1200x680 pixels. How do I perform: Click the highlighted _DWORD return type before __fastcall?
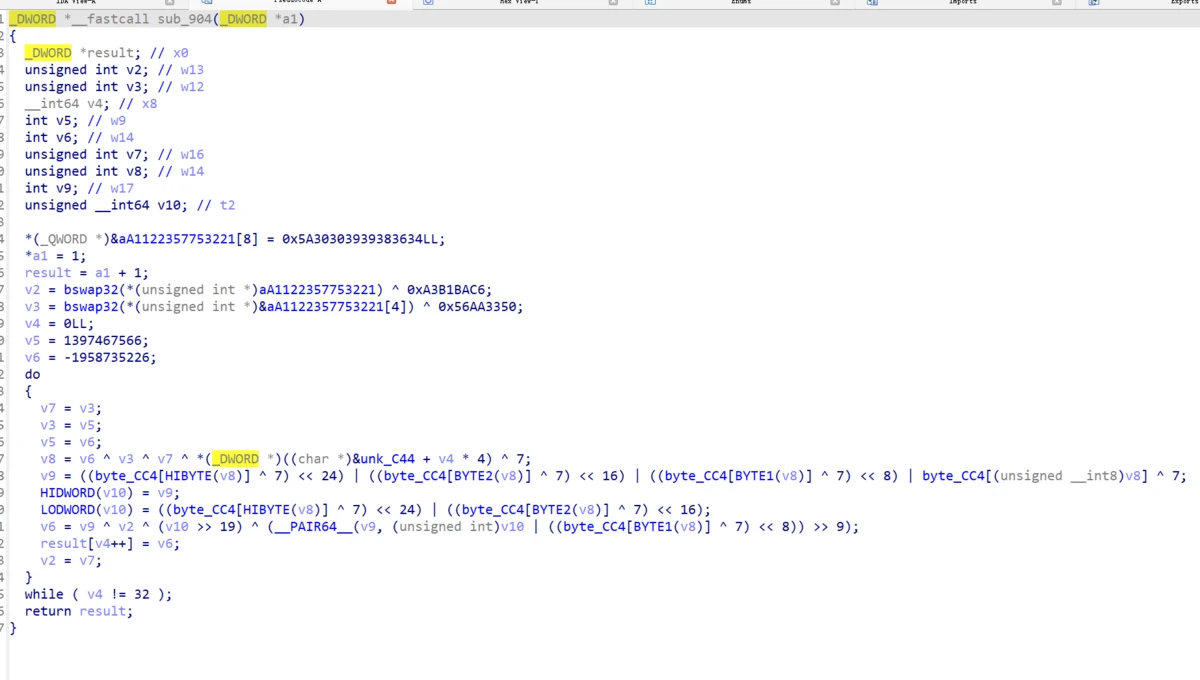tap(33, 19)
